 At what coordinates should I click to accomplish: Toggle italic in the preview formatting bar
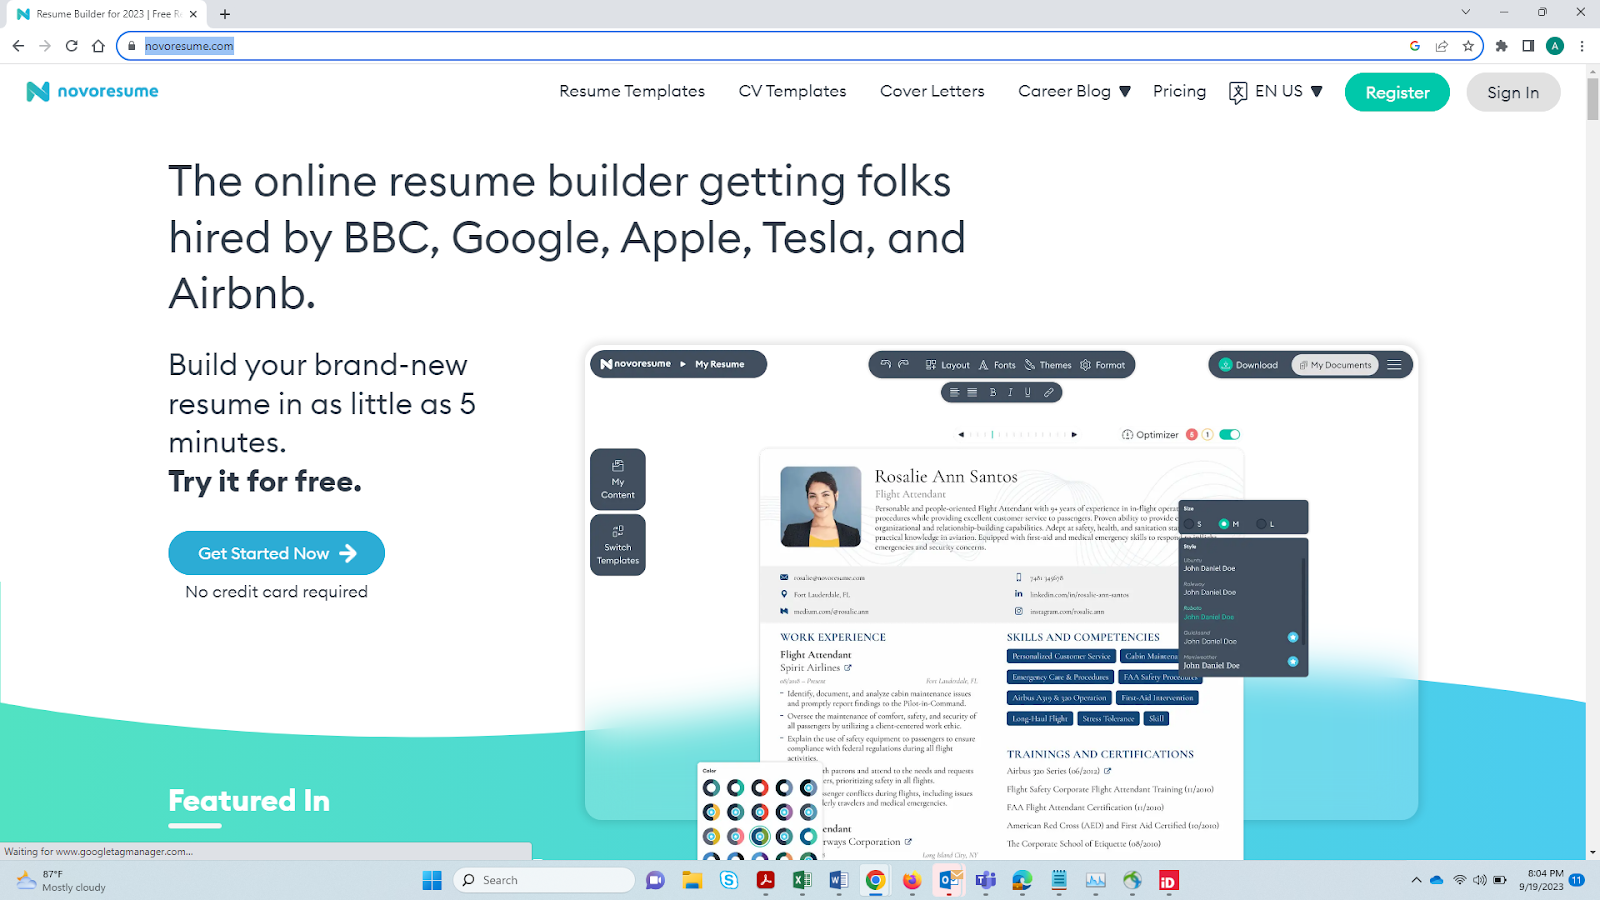pyautogui.click(x=1010, y=393)
